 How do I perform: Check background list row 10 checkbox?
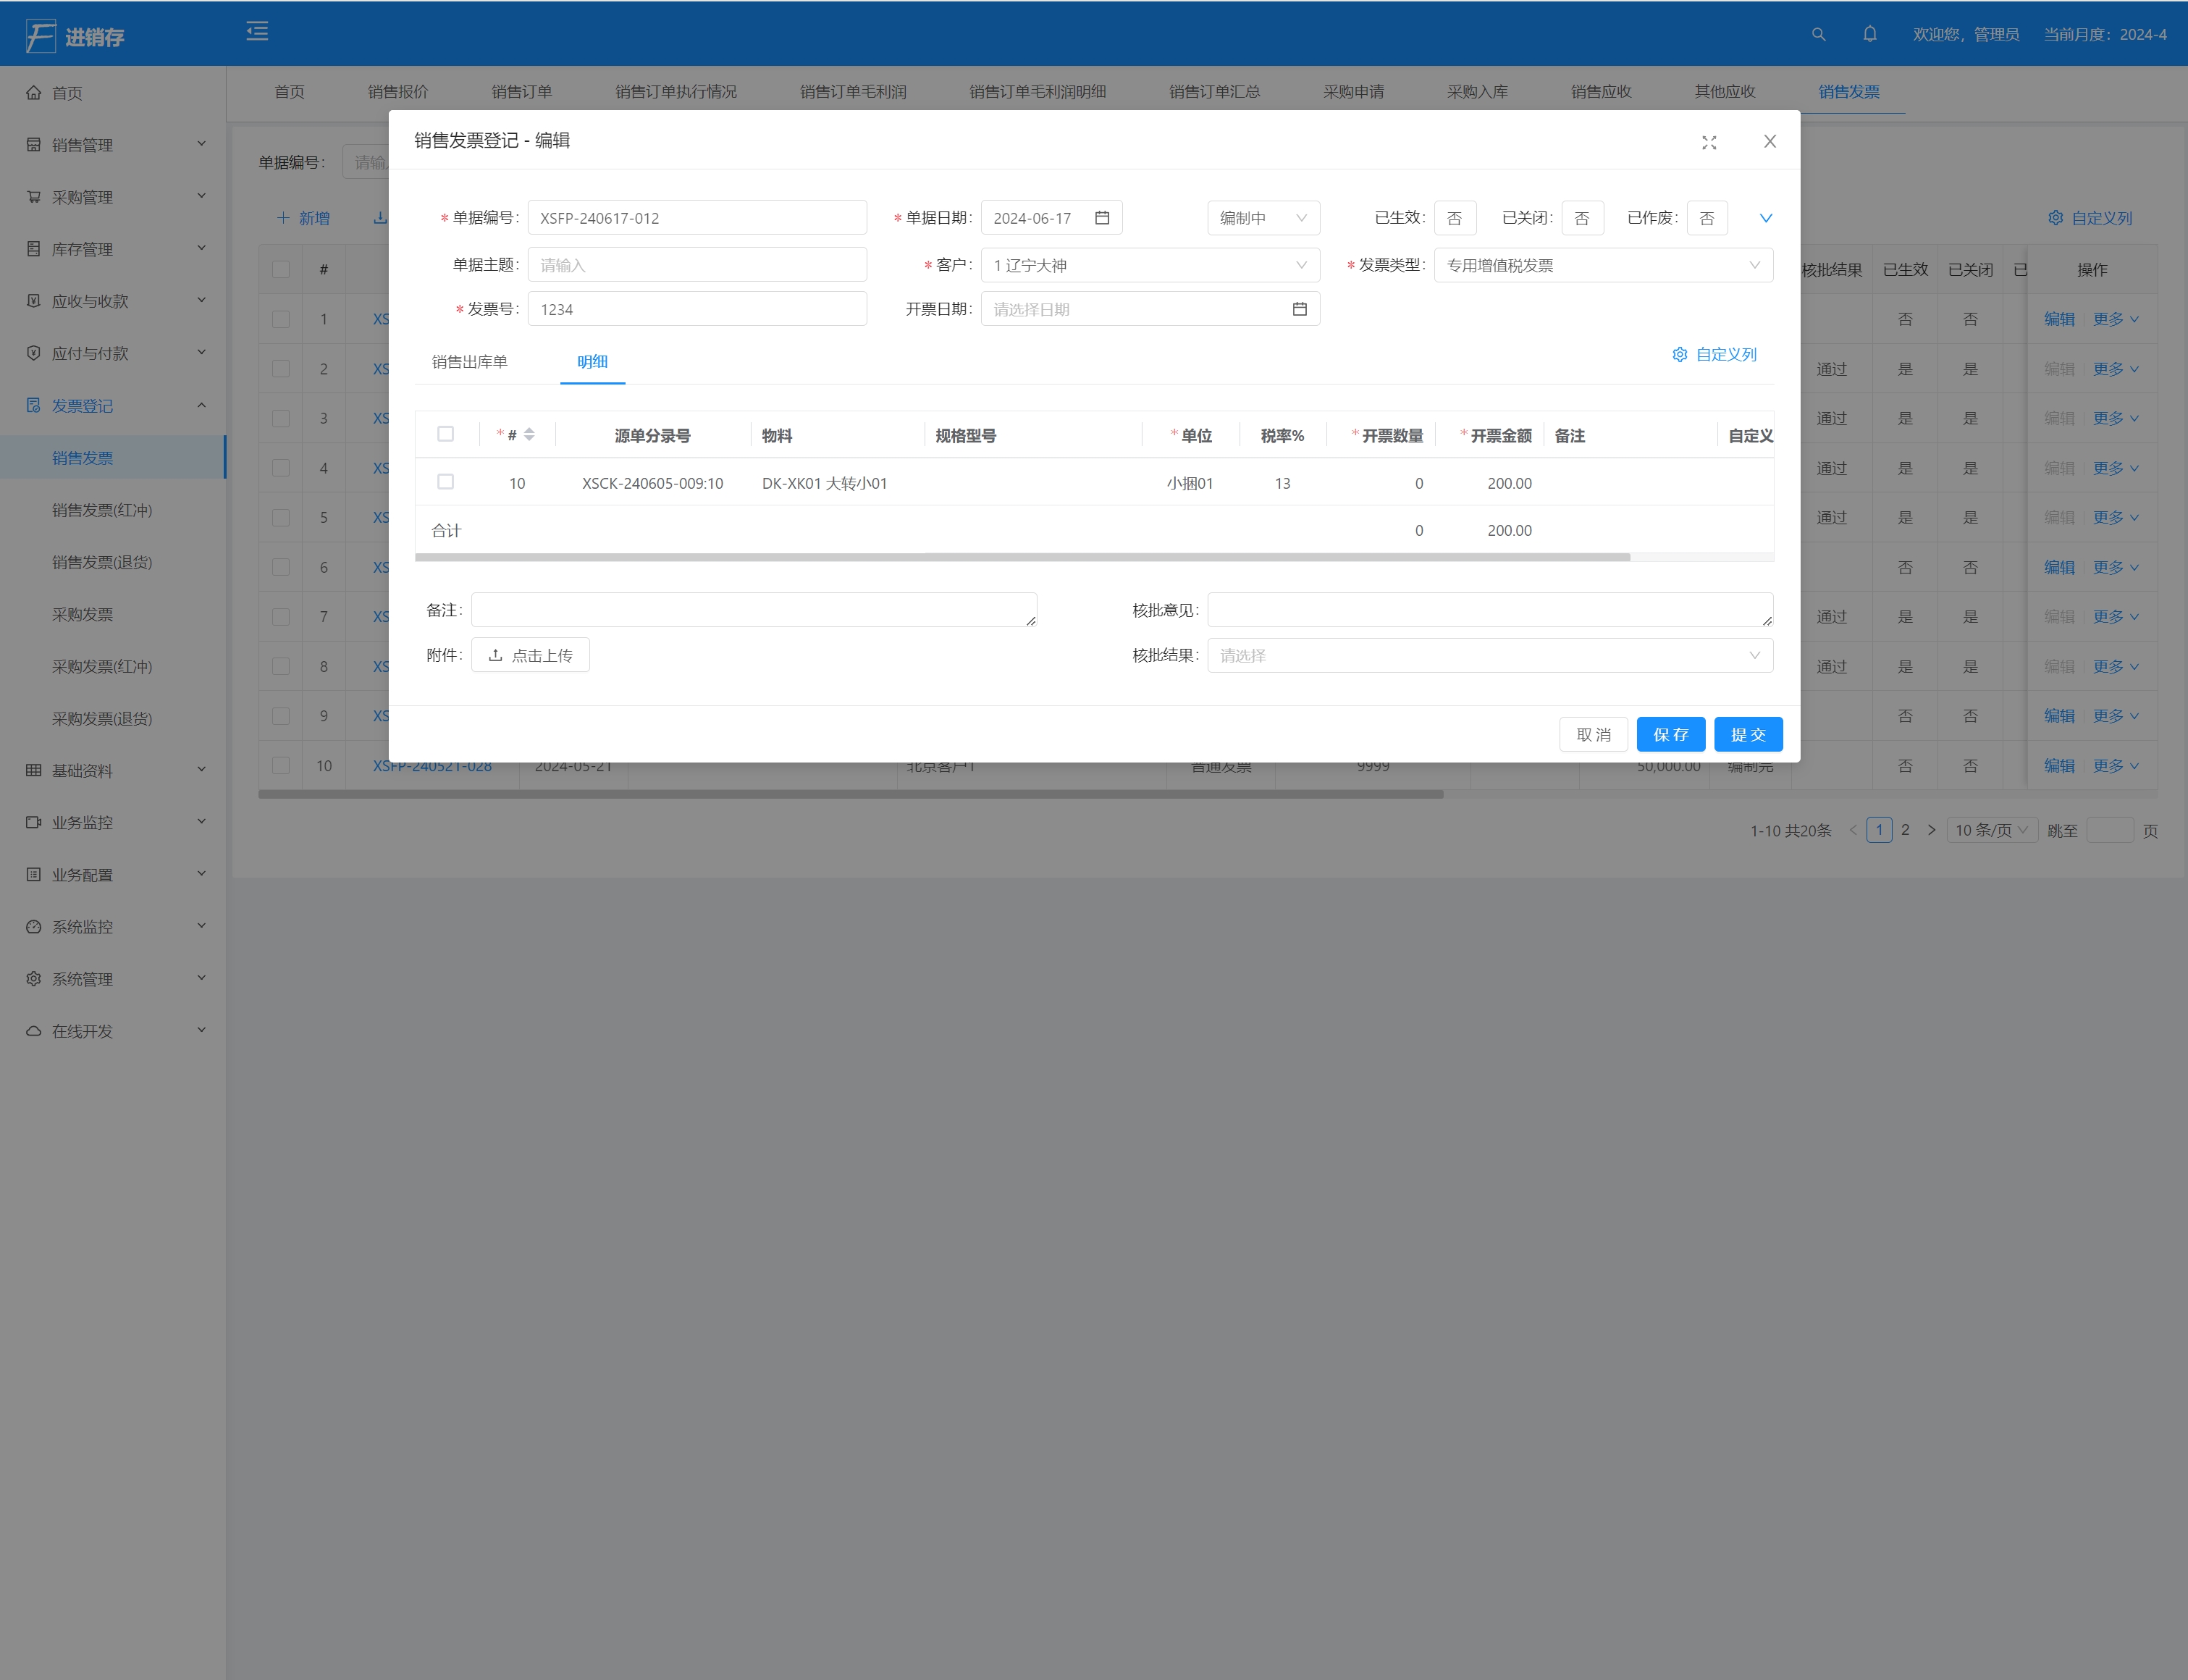coord(281,765)
